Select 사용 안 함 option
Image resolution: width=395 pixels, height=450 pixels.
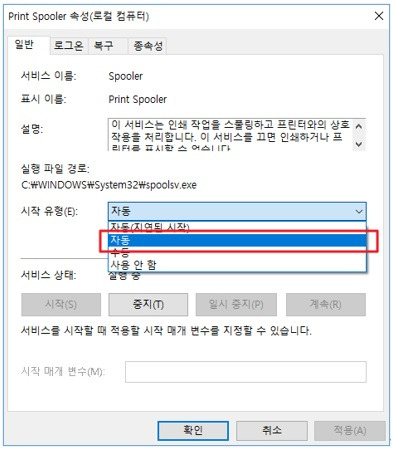(237, 265)
